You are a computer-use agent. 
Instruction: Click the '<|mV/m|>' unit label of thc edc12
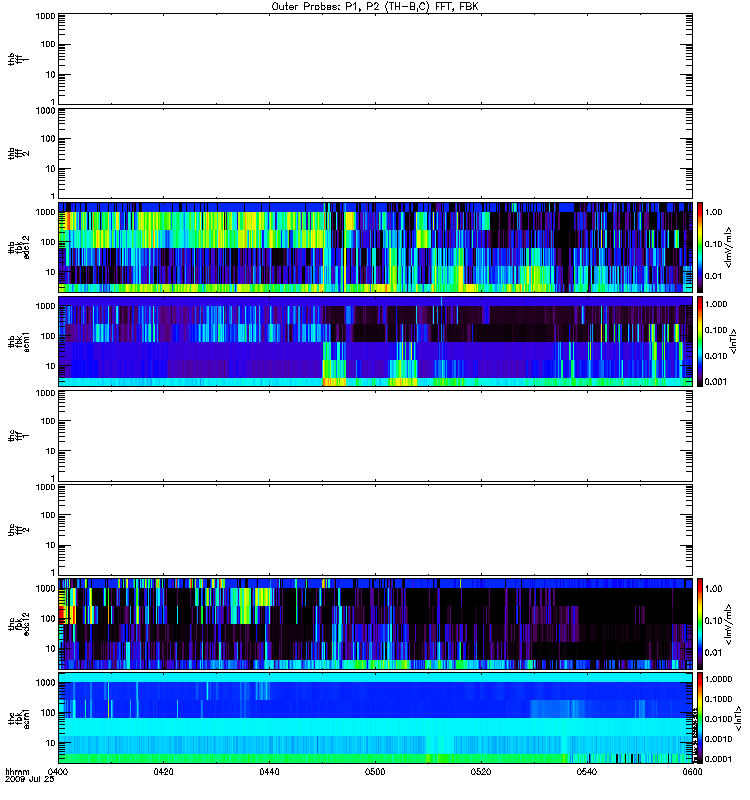729,623
